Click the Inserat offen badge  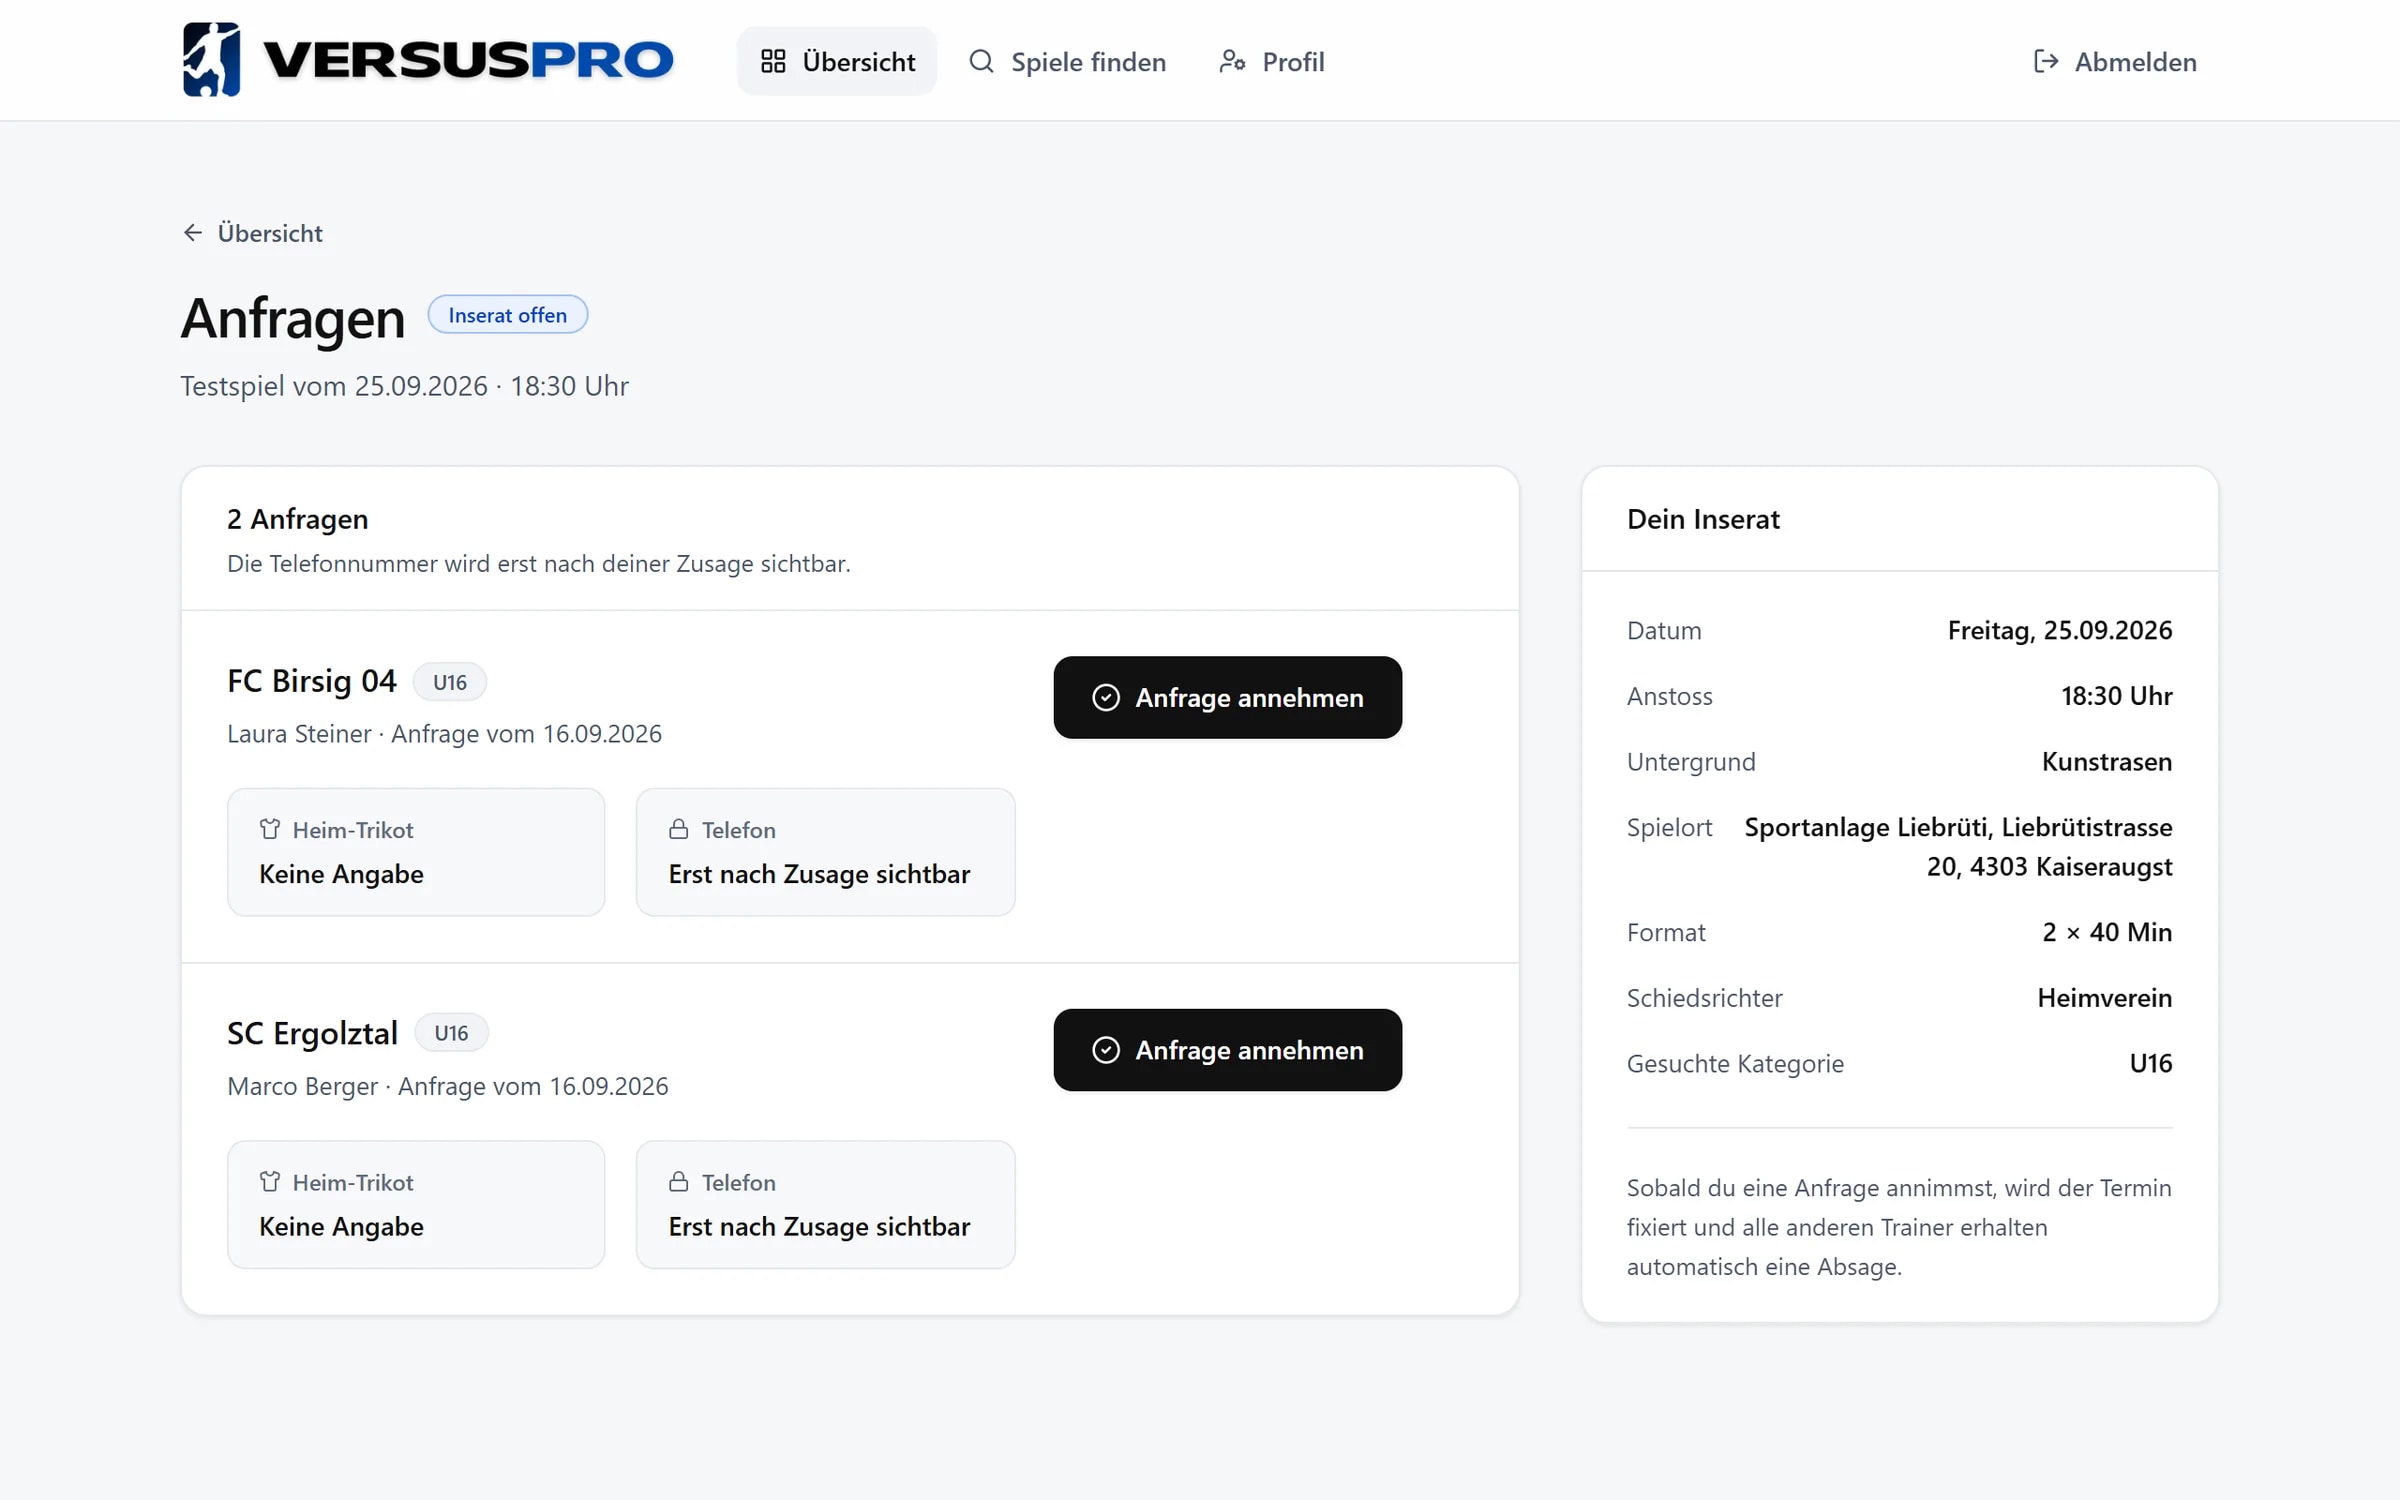click(x=507, y=315)
